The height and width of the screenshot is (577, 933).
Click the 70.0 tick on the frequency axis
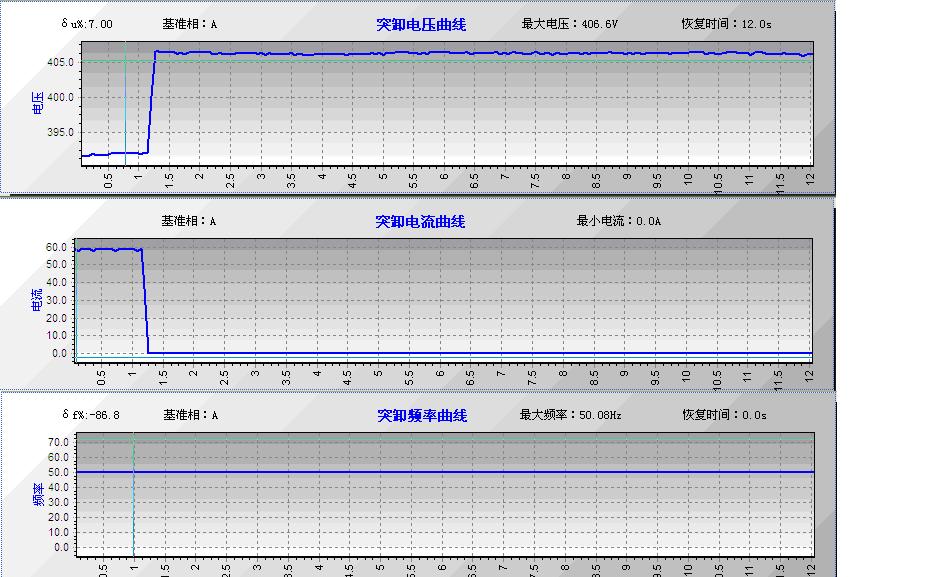(58, 442)
